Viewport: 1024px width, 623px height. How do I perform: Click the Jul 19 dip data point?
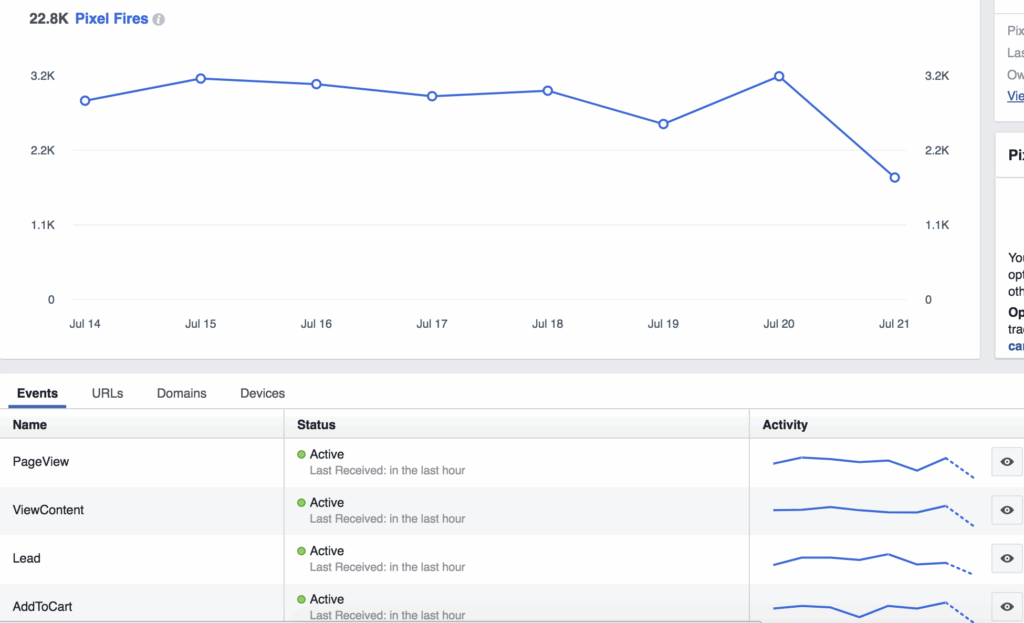[663, 124]
